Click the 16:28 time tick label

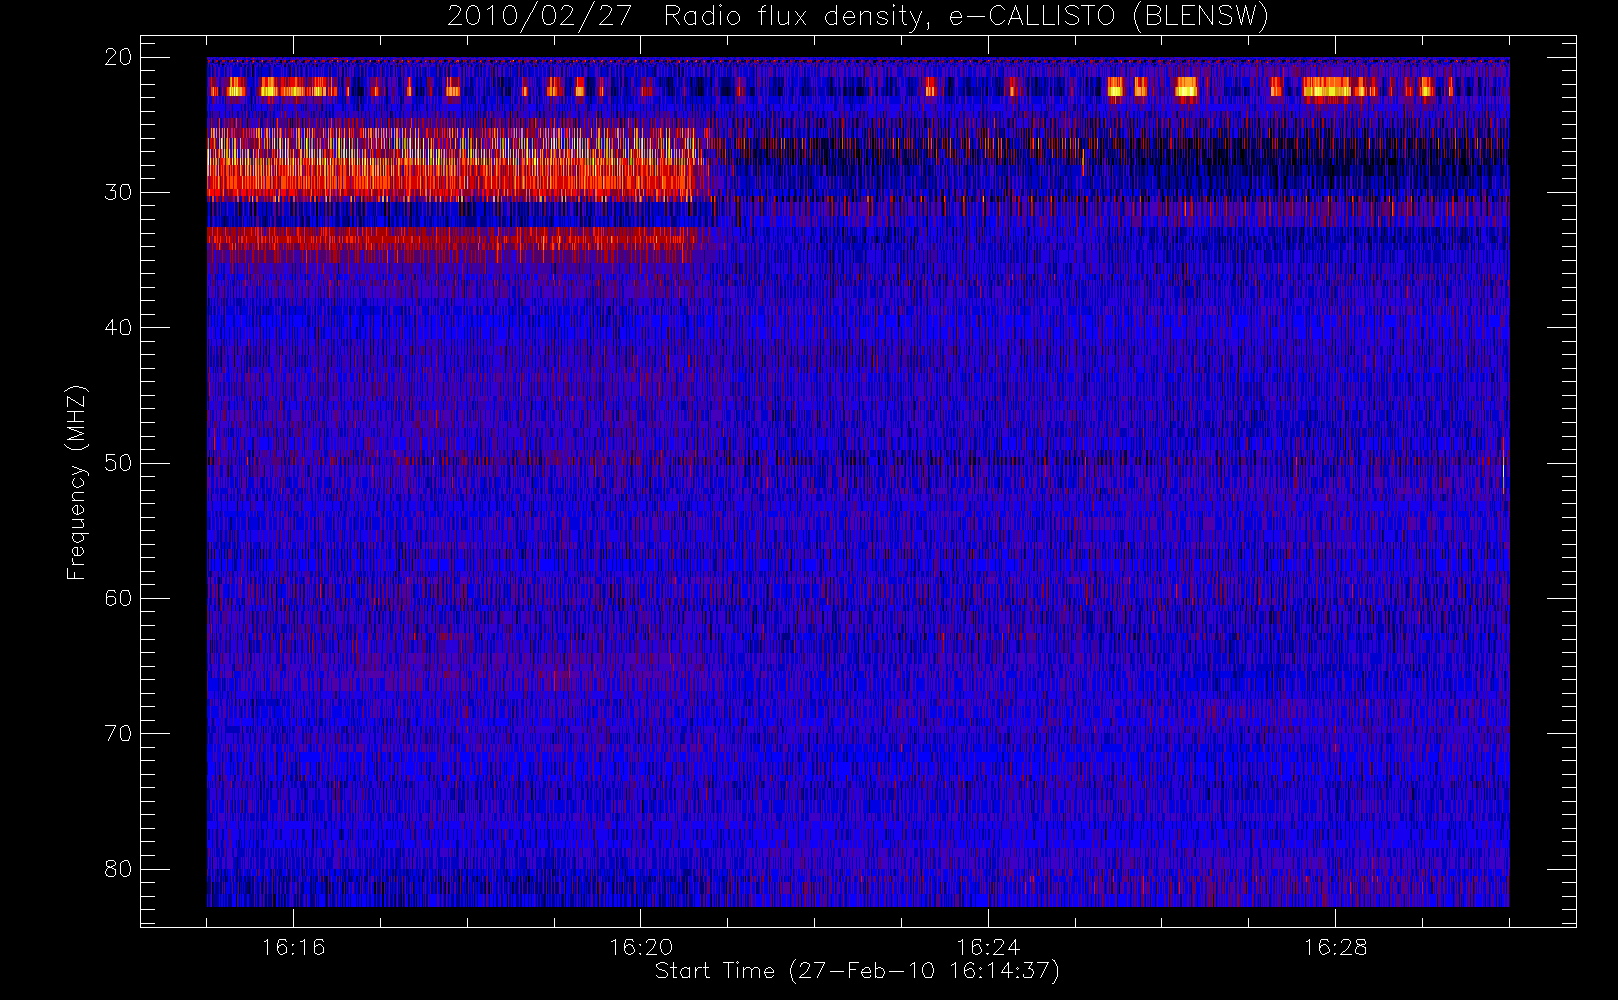(x=1335, y=947)
